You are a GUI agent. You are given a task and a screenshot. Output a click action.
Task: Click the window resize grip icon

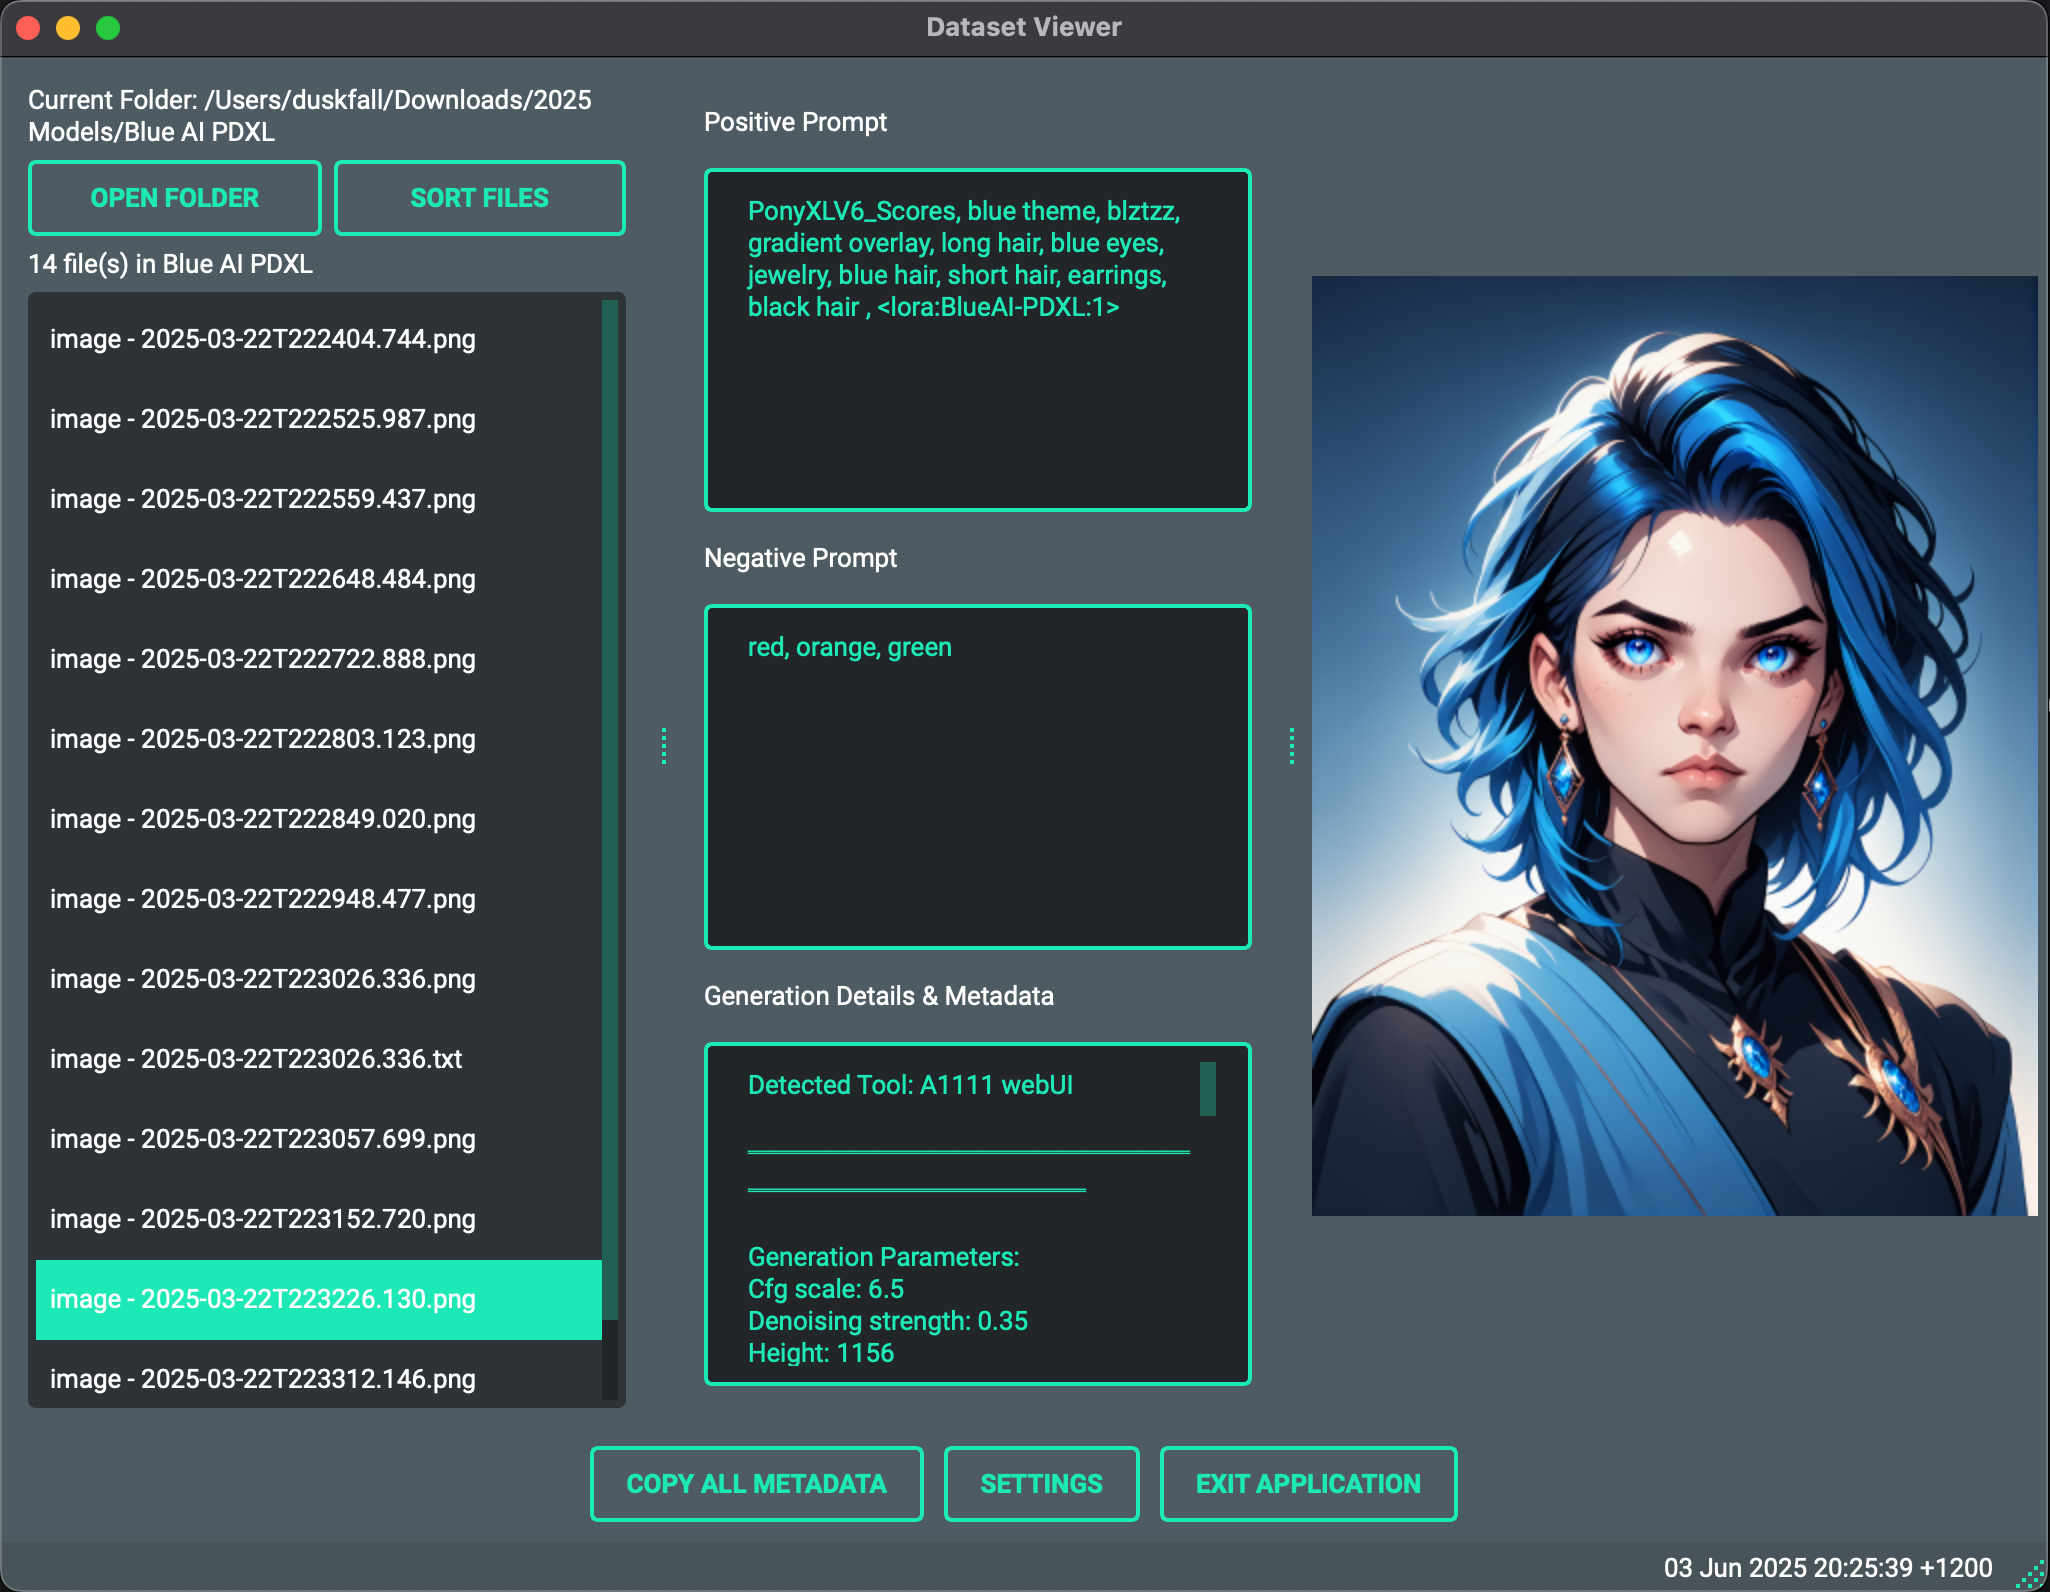tap(2031, 1574)
